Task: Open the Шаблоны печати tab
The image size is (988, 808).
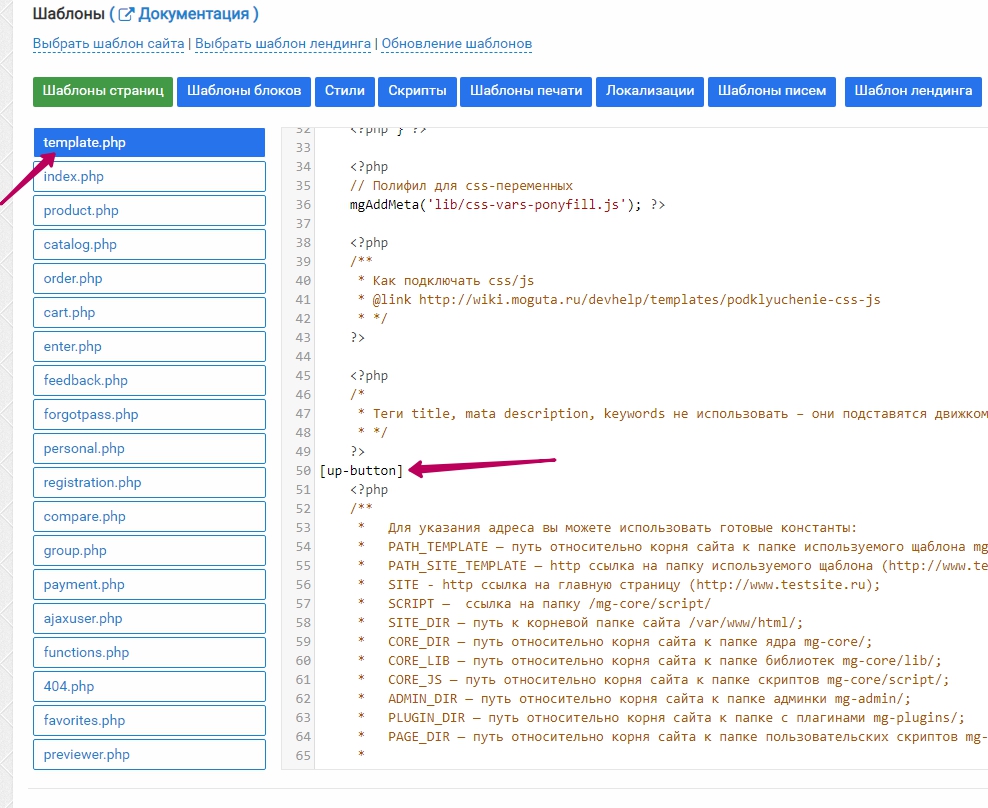Action: coord(526,91)
